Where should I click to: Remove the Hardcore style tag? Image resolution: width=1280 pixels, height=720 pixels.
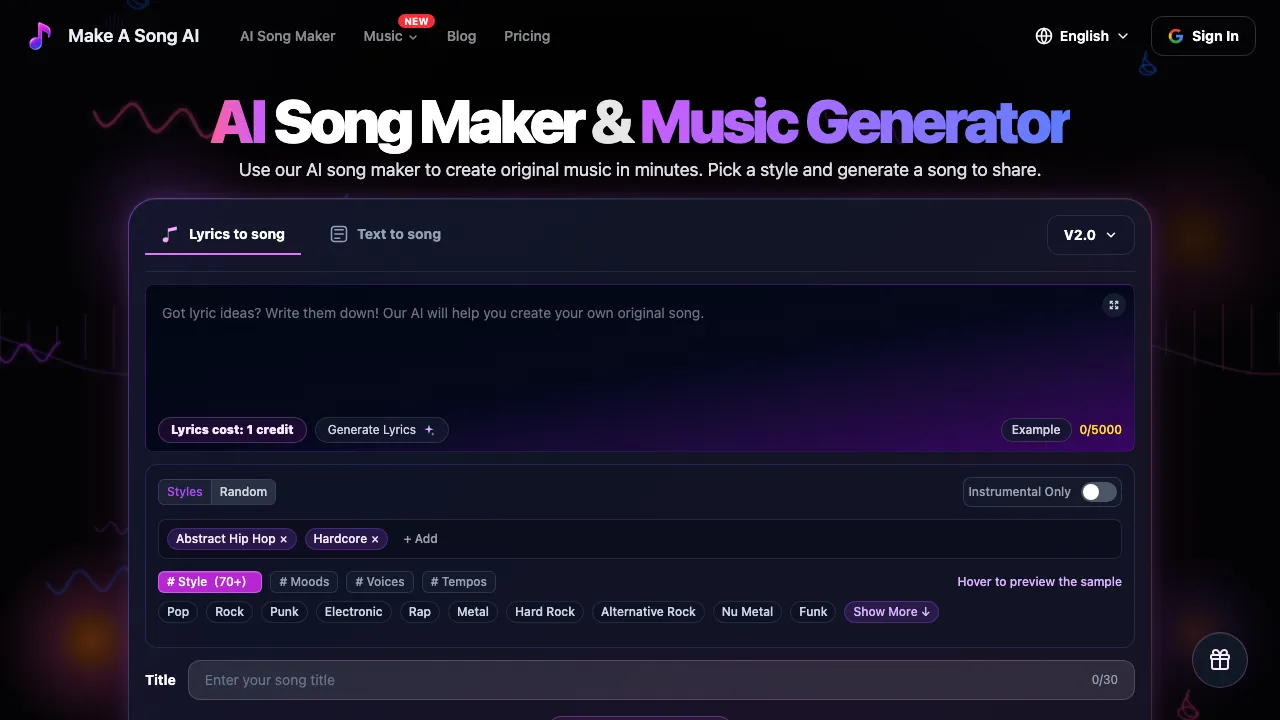pyautogui.click(x=375, y=539)
